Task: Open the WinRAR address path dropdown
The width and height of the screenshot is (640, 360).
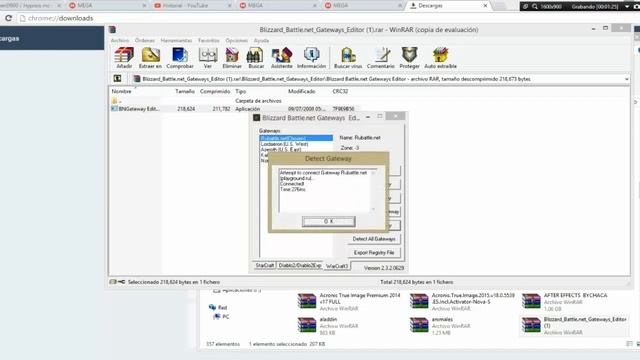Action: coord(626,79)
